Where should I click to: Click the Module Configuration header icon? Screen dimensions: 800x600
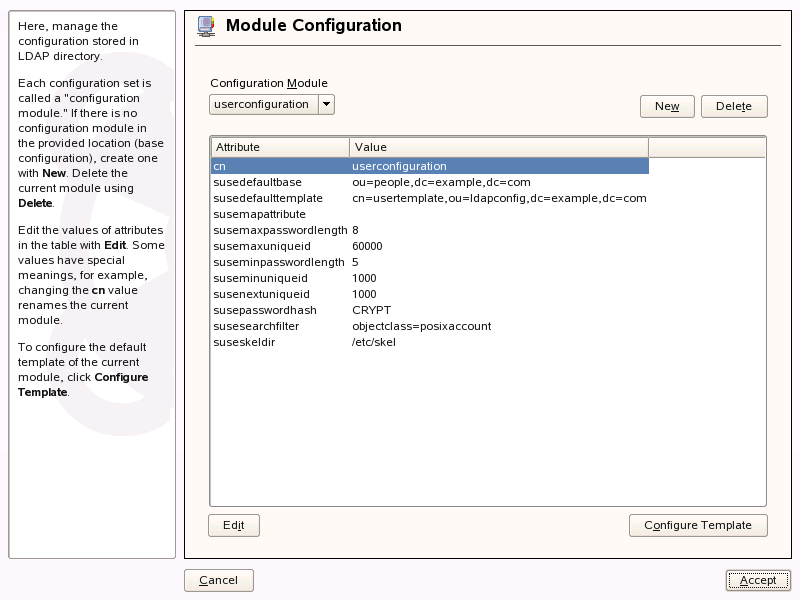[205, 26]
